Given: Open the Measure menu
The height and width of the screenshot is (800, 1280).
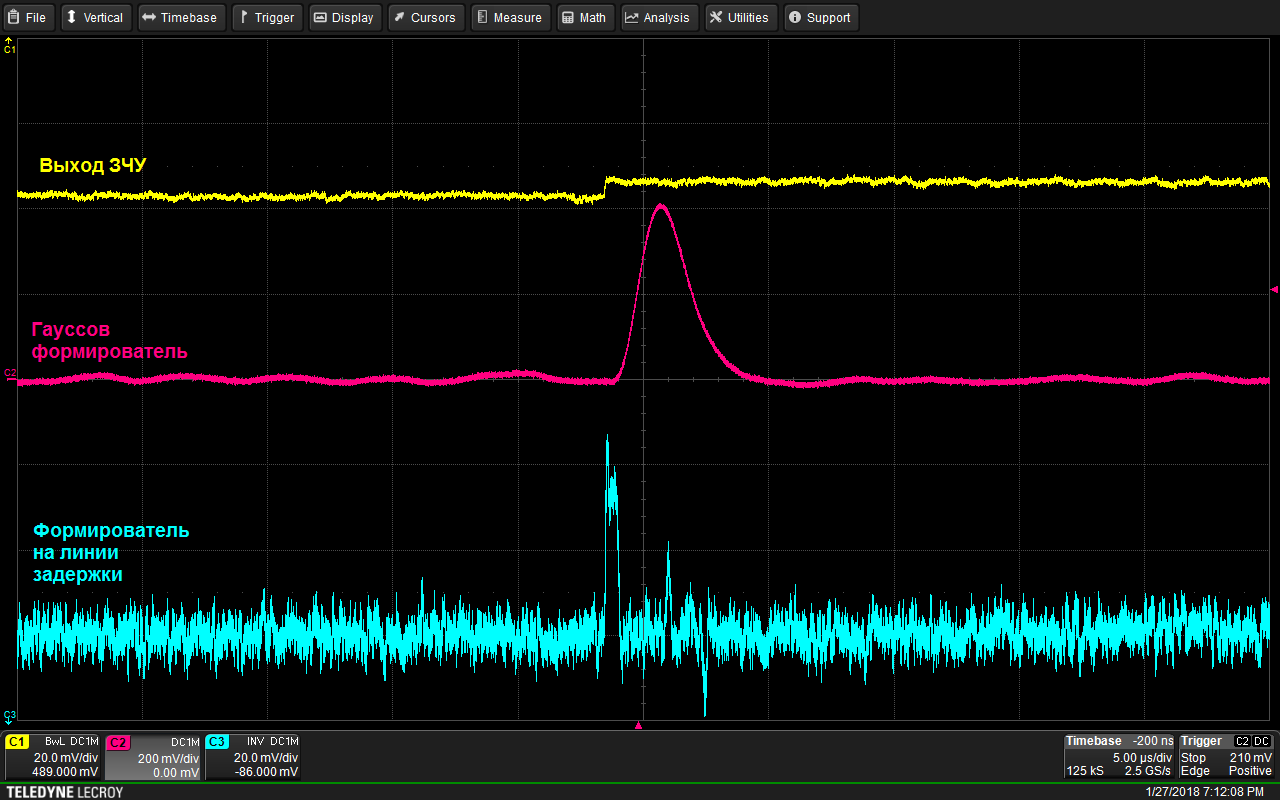Looking at the screenshot, I should (x=508, y=17).
